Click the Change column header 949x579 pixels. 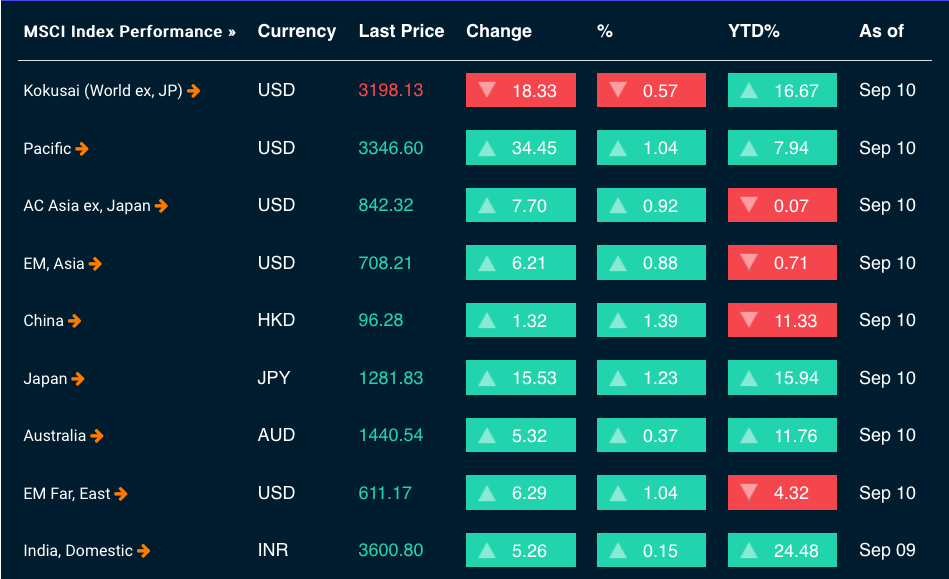click(499, 31)
